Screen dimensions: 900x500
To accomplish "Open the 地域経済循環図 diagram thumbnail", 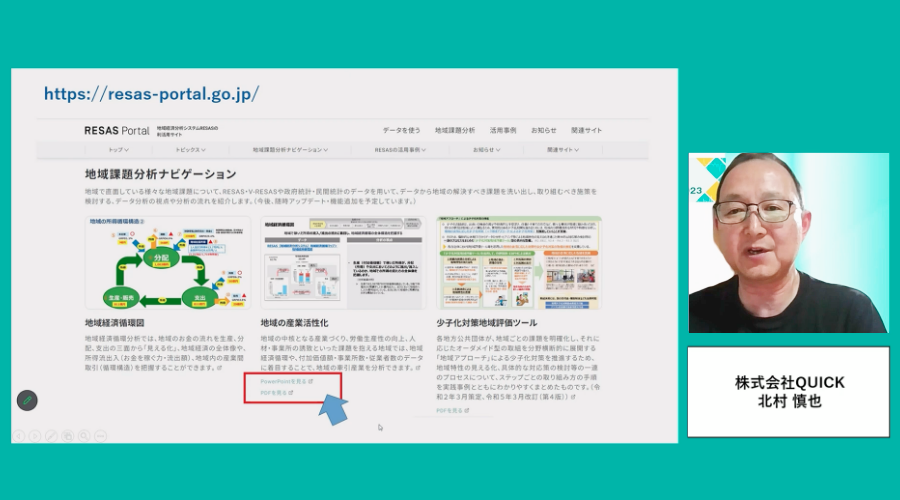I will coord(168,263).
